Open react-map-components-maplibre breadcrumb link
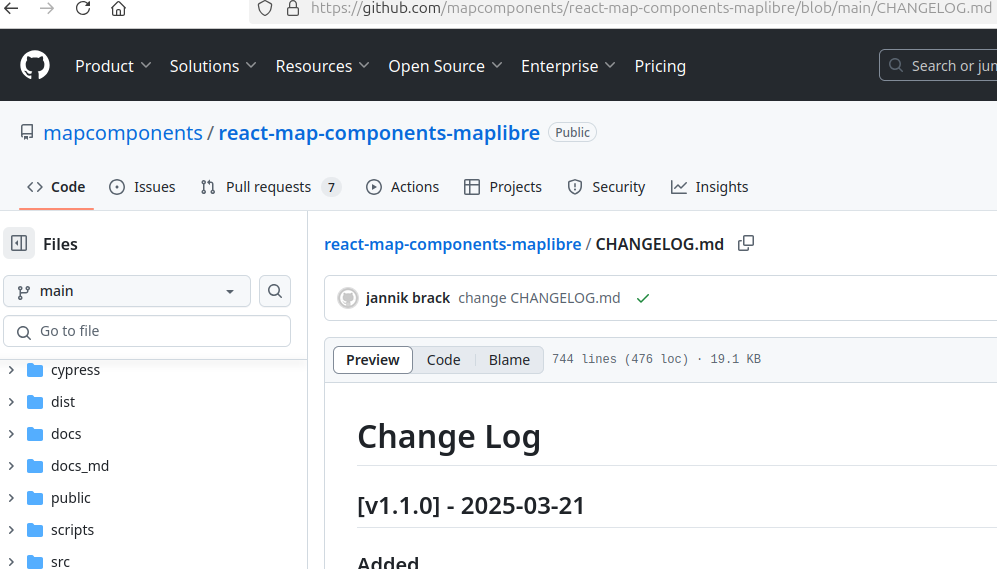The width and height of the screenshot is (997, 569). pos(453,244)
